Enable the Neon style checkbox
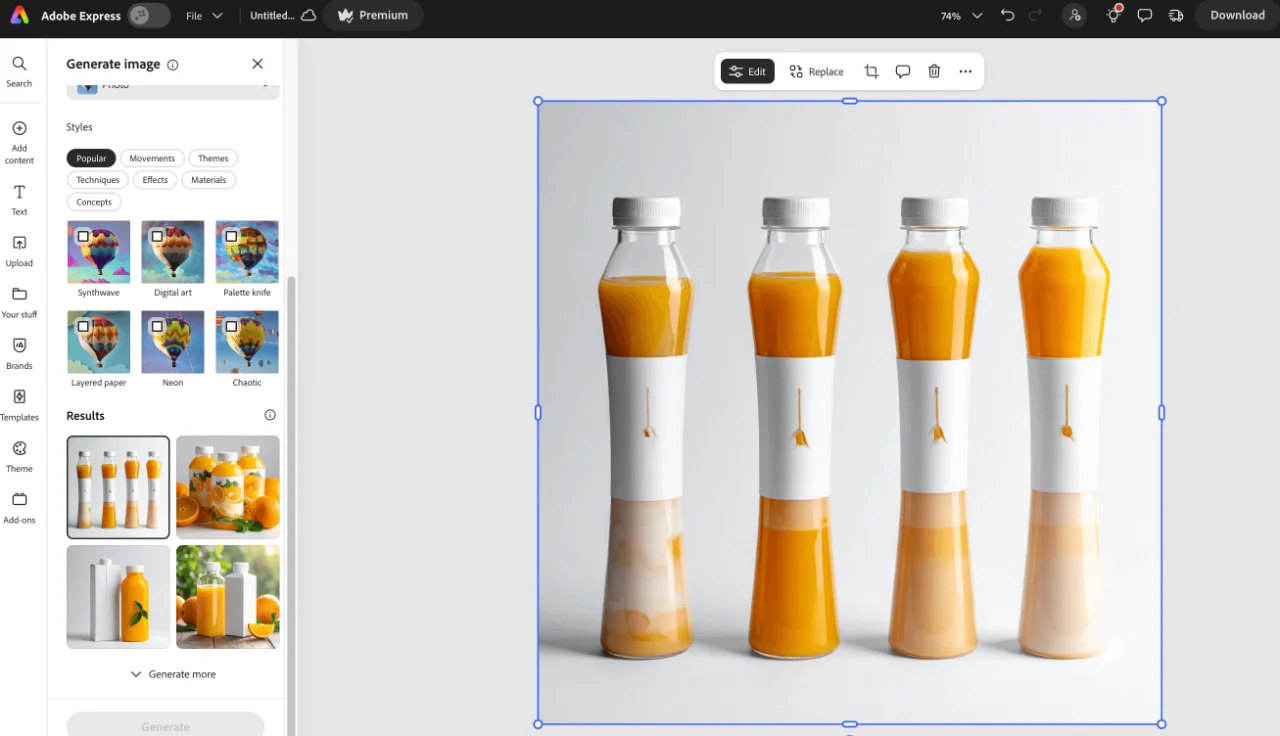 pyautogui.click(x=157, y=327)
